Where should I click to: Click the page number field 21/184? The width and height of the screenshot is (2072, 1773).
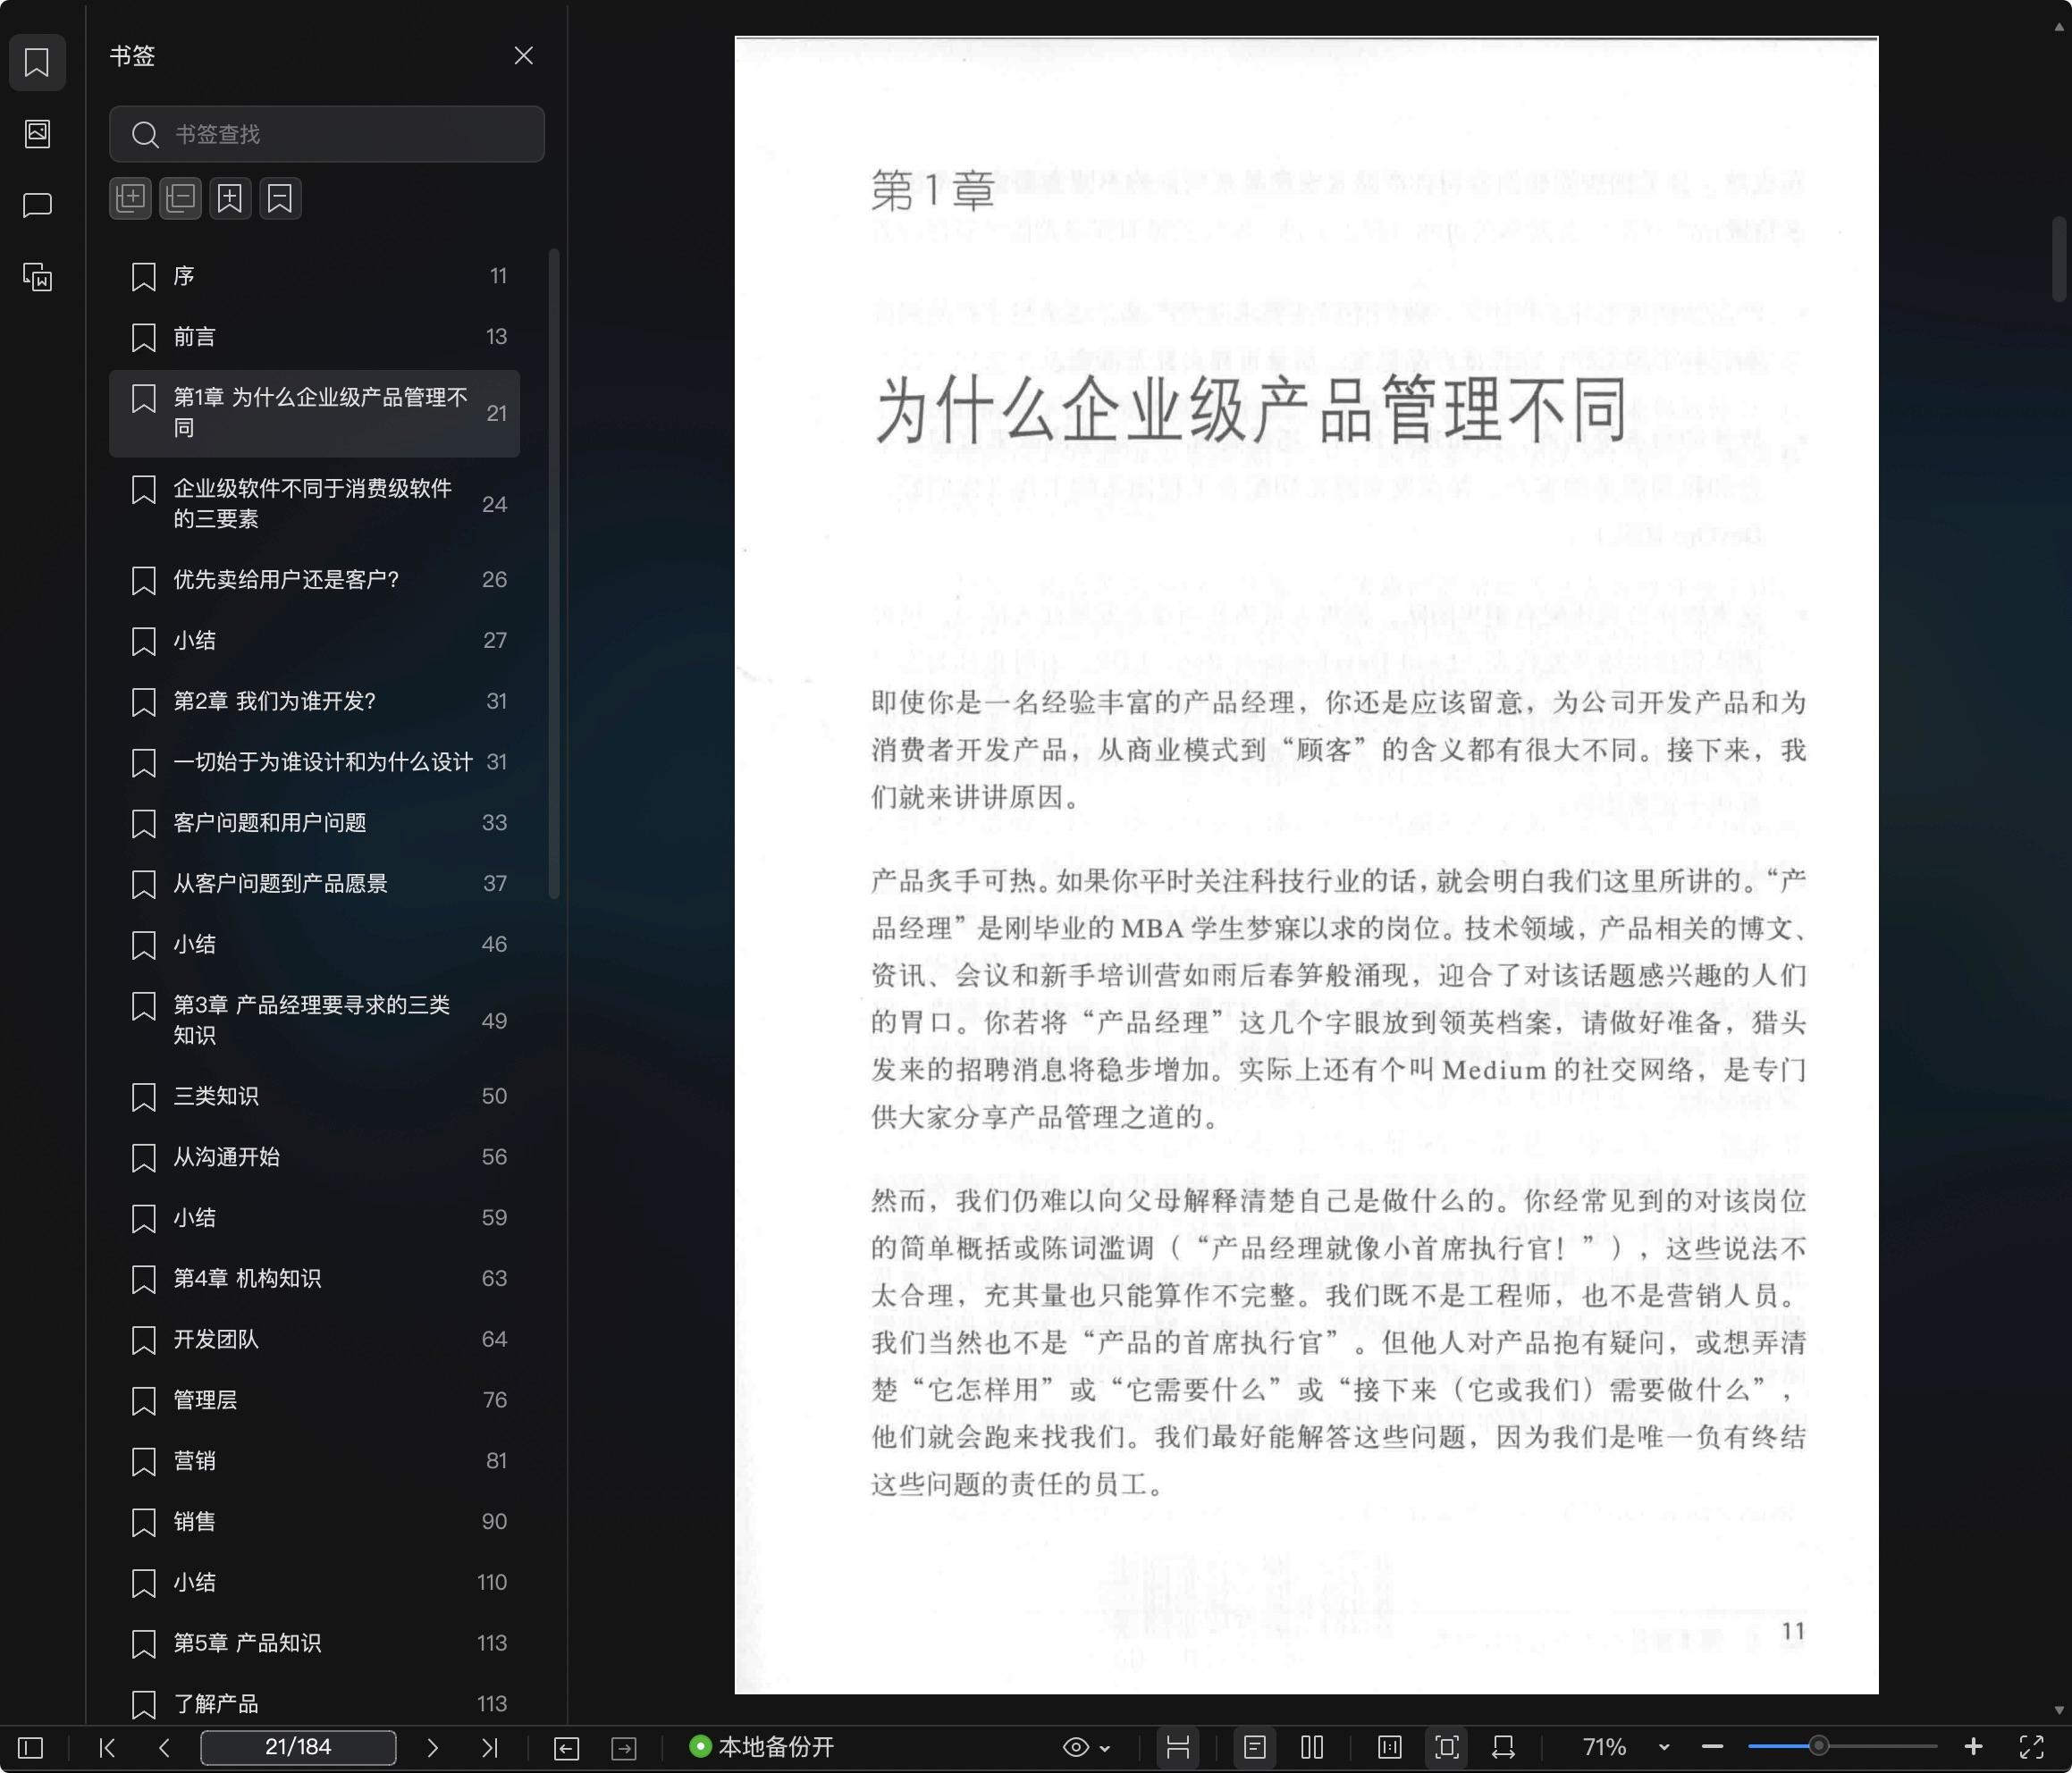(298, 1747)
